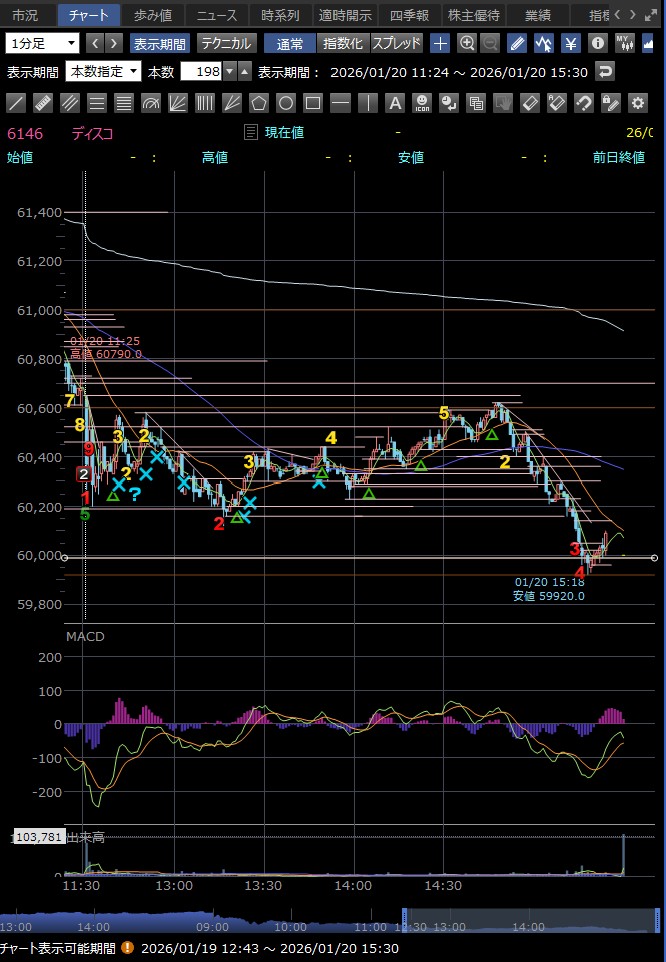Open the 本数指定 display period dropdown

click(103, 72)
